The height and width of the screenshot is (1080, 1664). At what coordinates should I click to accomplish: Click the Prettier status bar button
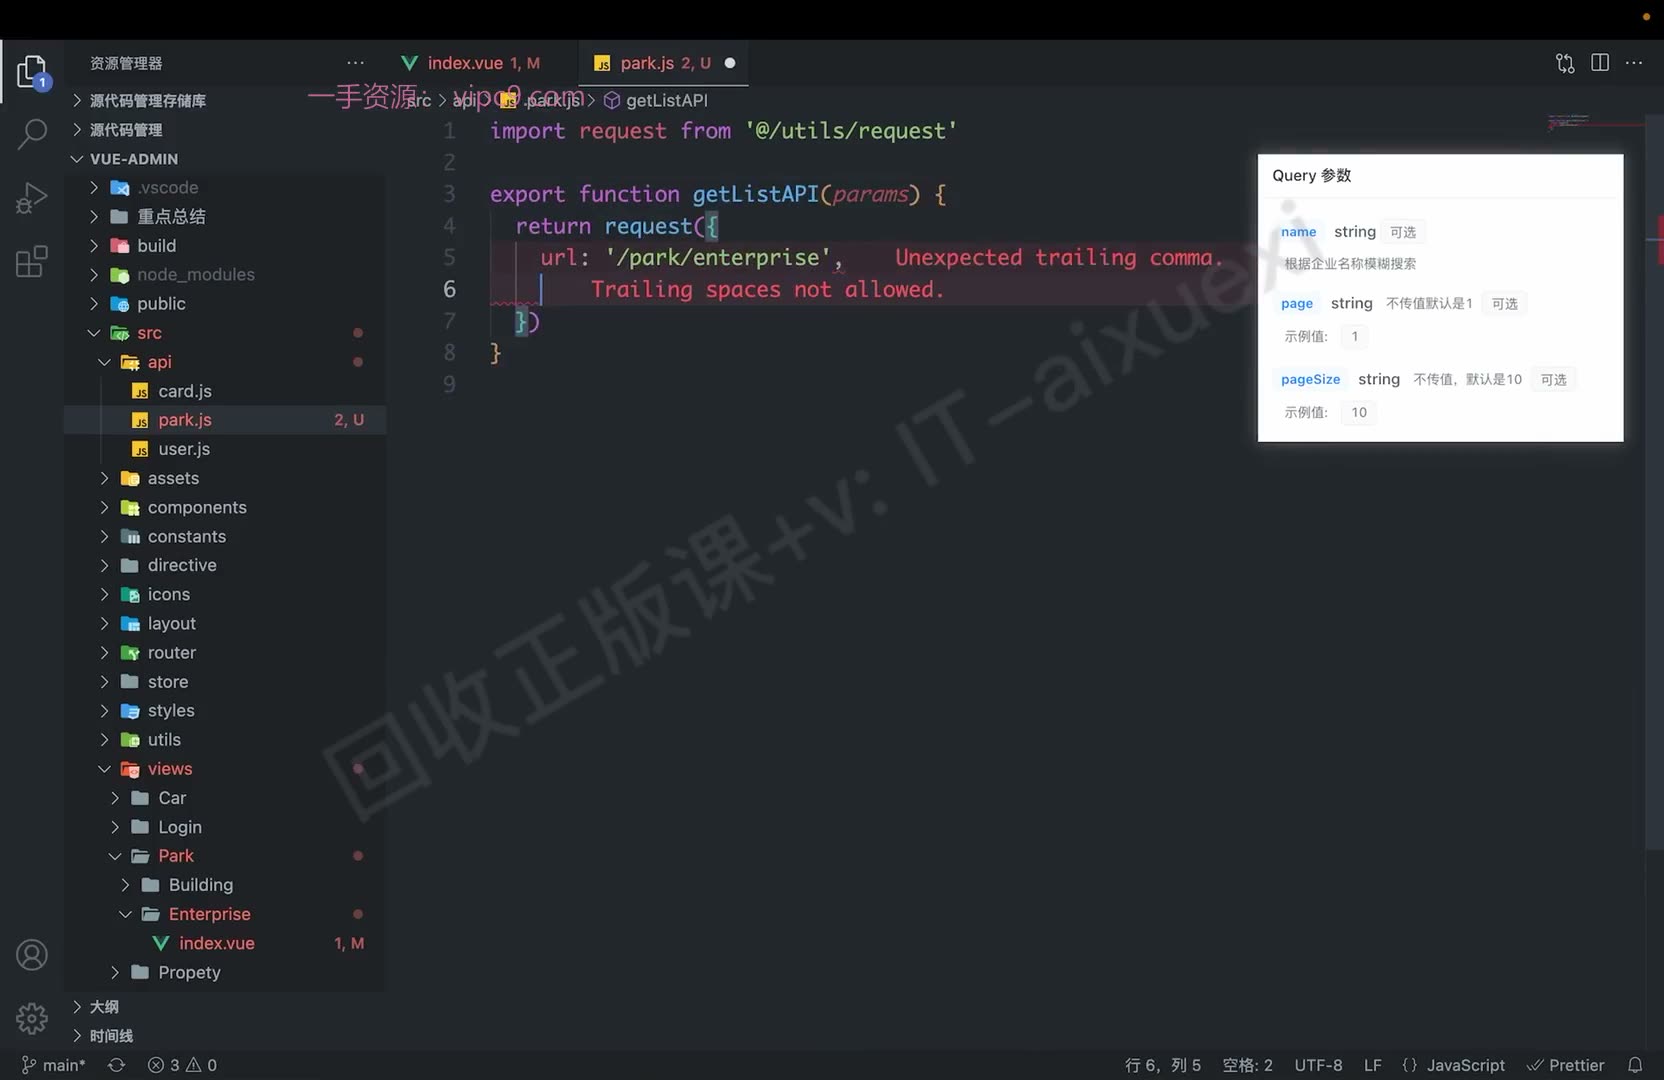point(1566,1065)
